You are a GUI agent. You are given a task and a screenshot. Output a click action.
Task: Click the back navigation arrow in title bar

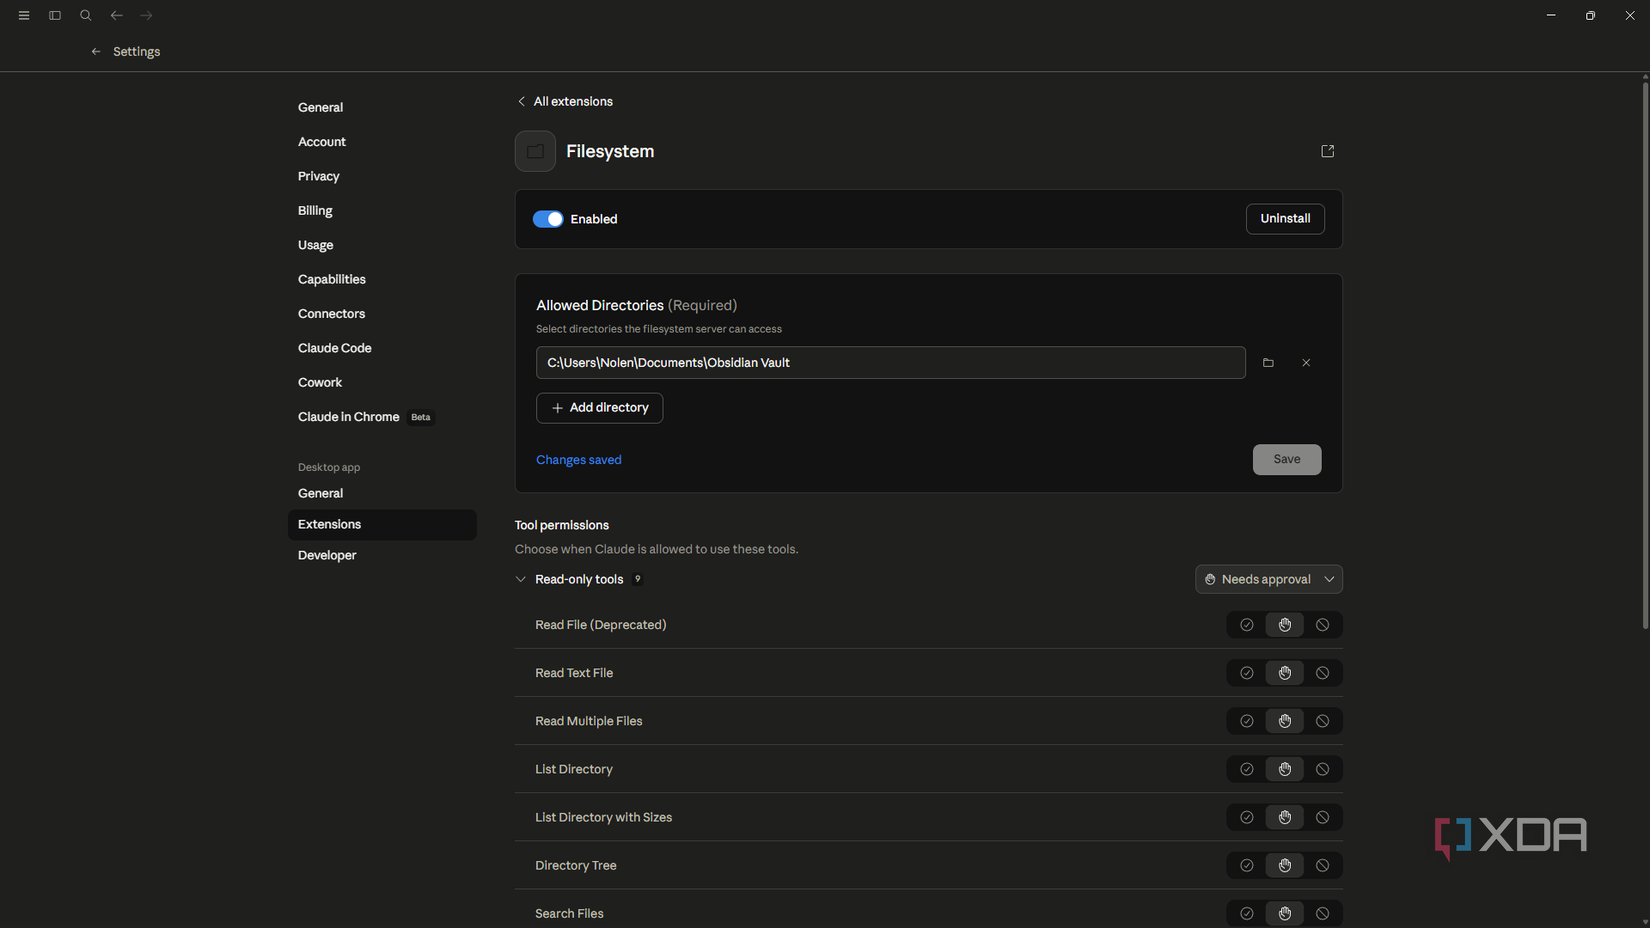pyautogui.click(x=117, y=16)
